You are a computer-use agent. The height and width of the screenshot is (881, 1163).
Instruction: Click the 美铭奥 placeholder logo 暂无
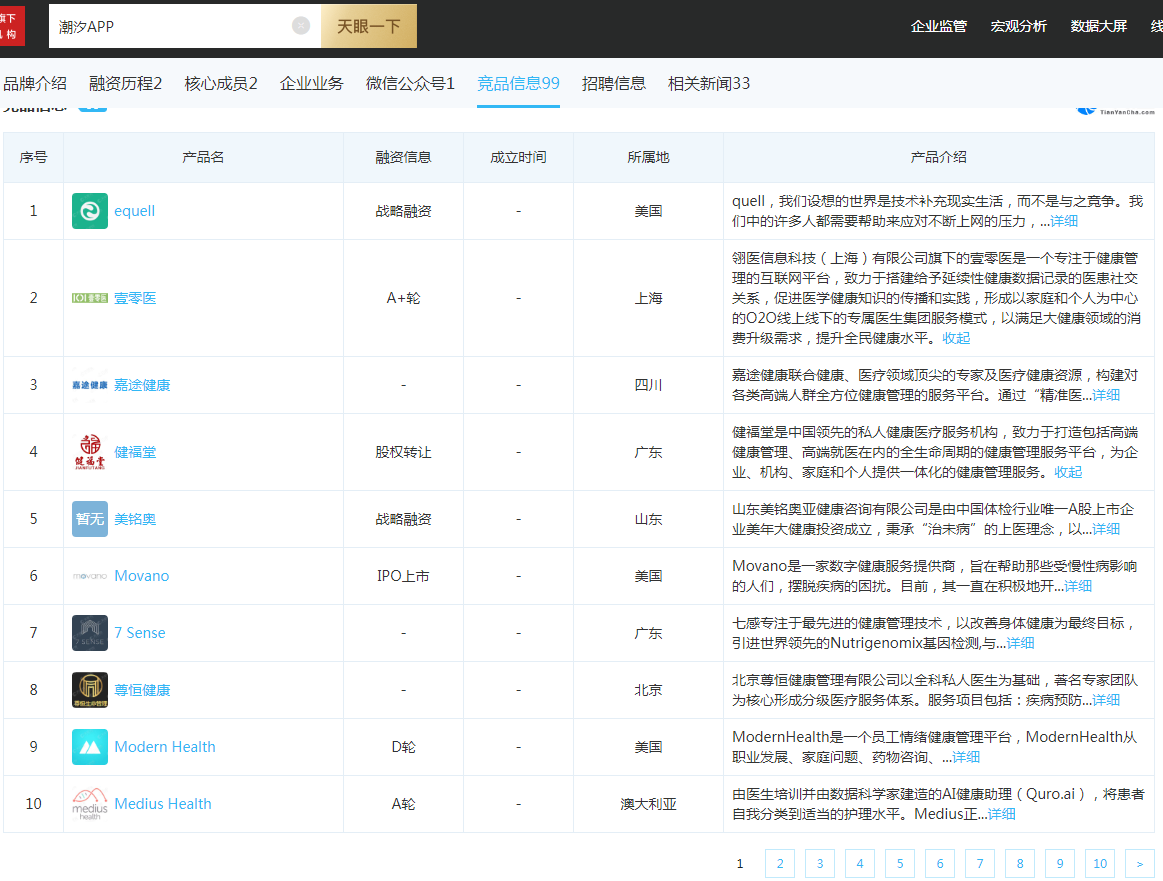[90, 519]
